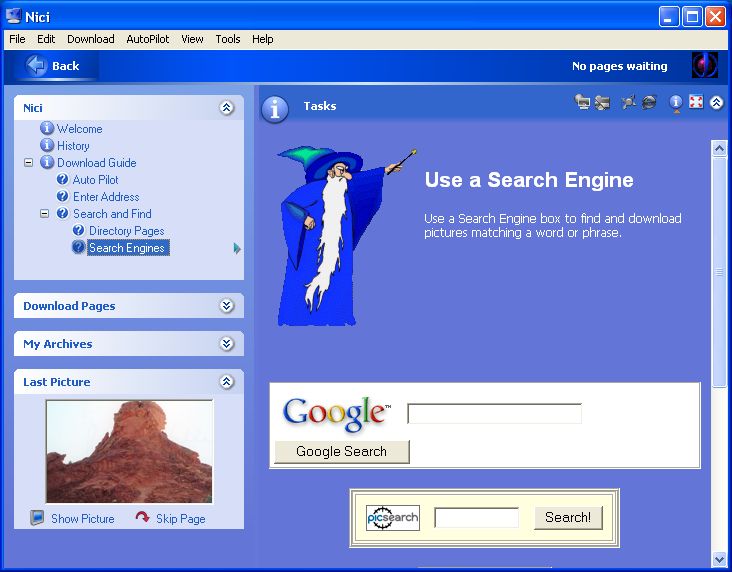This screenshot has width=732, height=572.
Task: Click the My Archives panel title
Action: [x=57, y=344]
